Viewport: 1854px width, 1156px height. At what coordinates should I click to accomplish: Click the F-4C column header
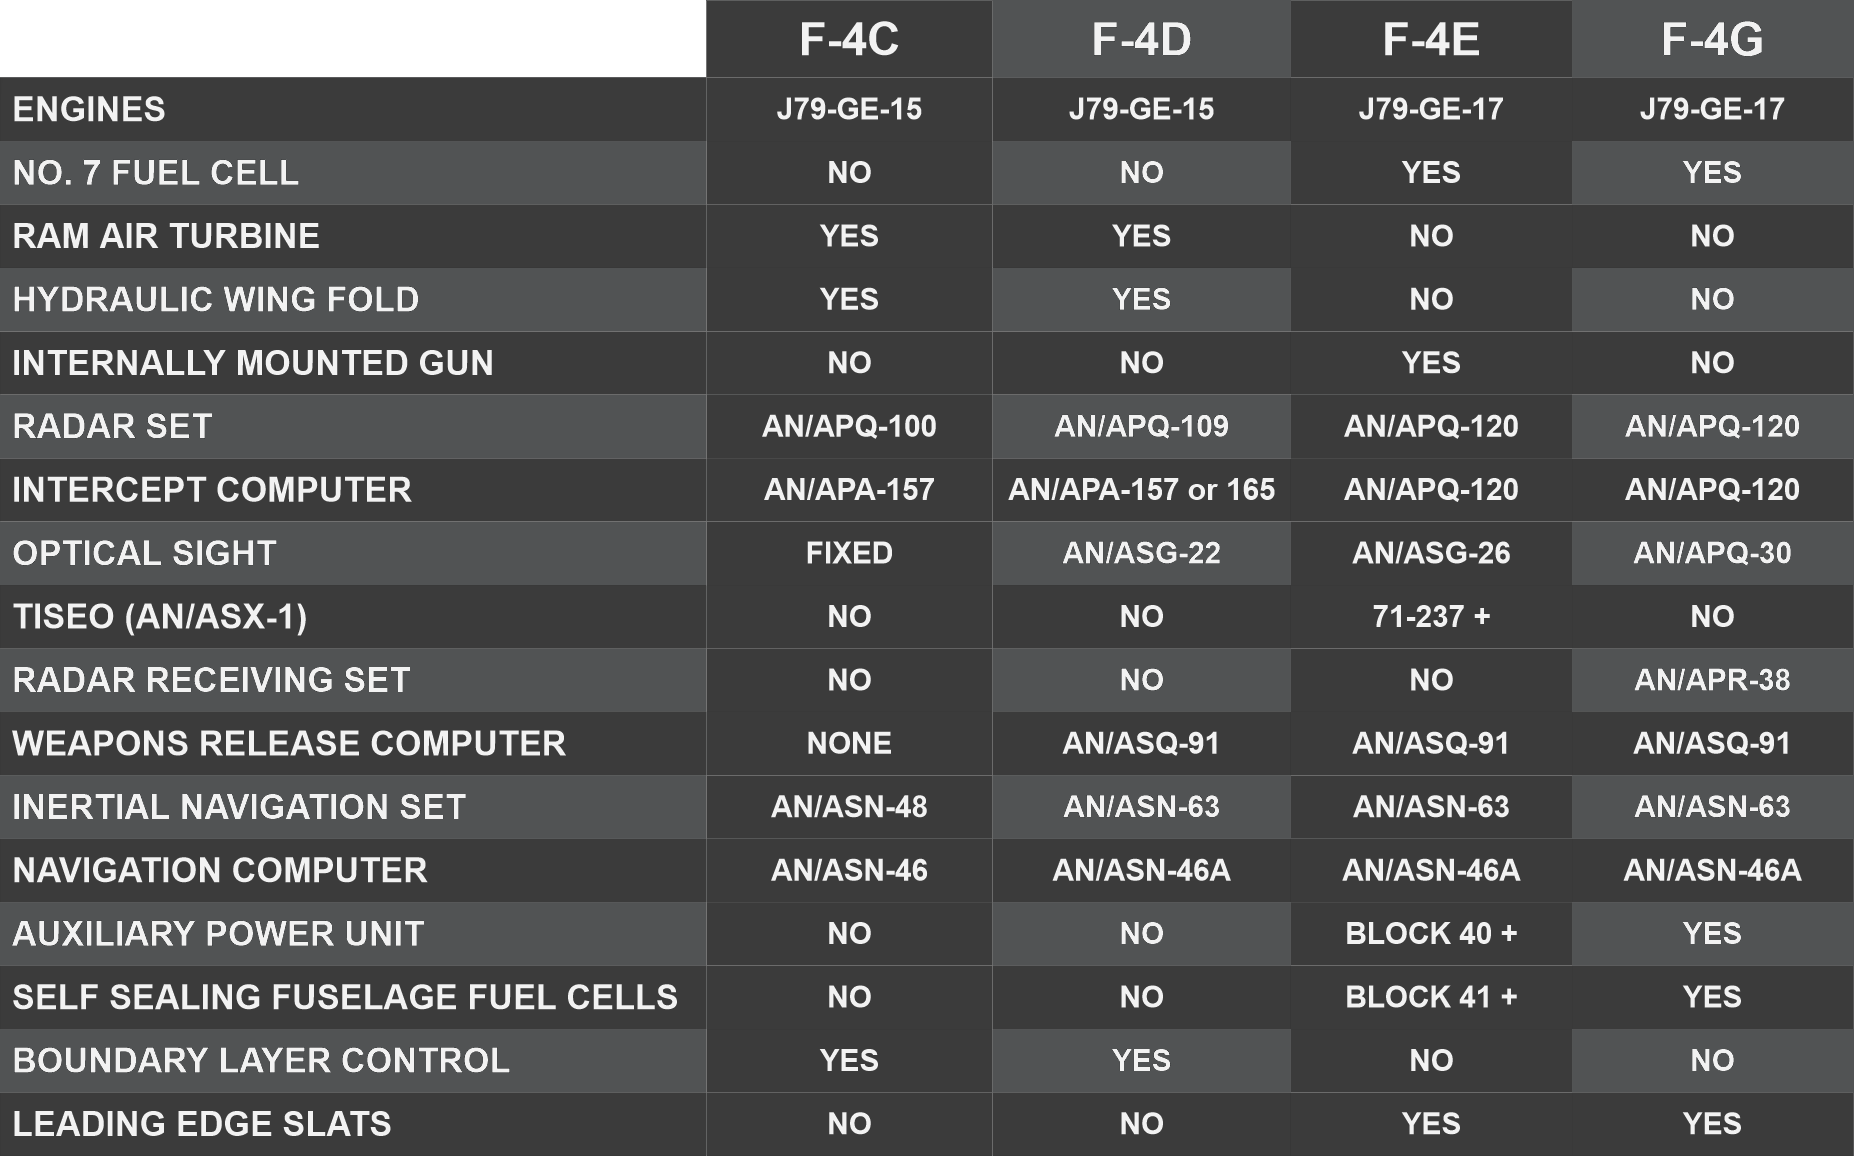click(849, 40)
